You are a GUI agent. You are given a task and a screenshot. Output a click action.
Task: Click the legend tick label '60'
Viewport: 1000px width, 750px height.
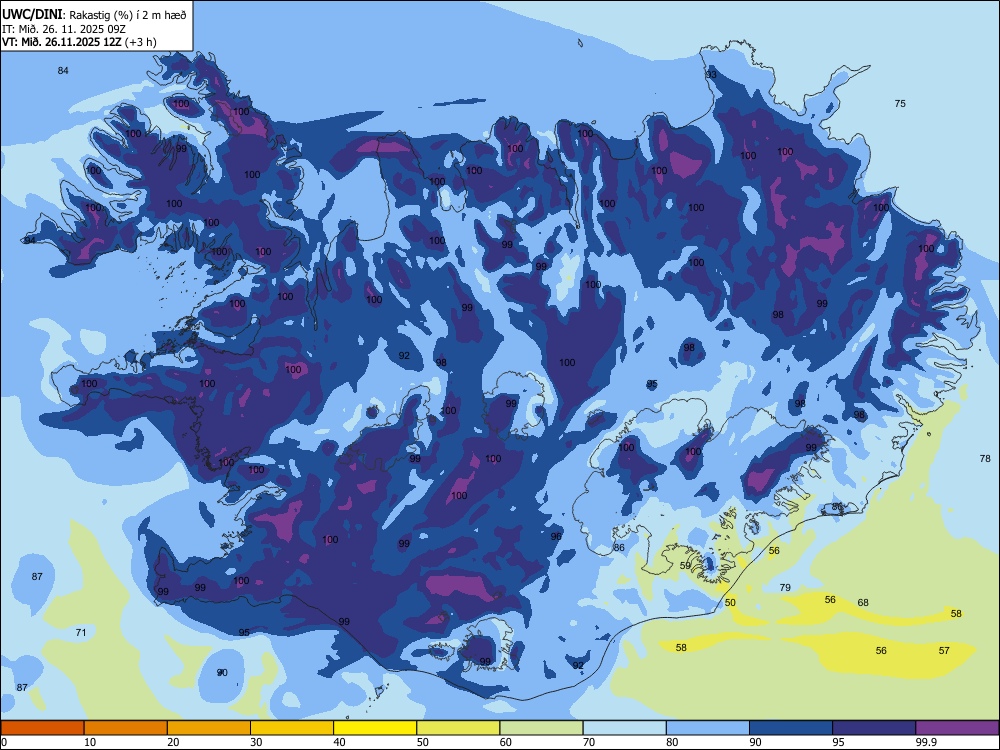(x=506, y=742)
